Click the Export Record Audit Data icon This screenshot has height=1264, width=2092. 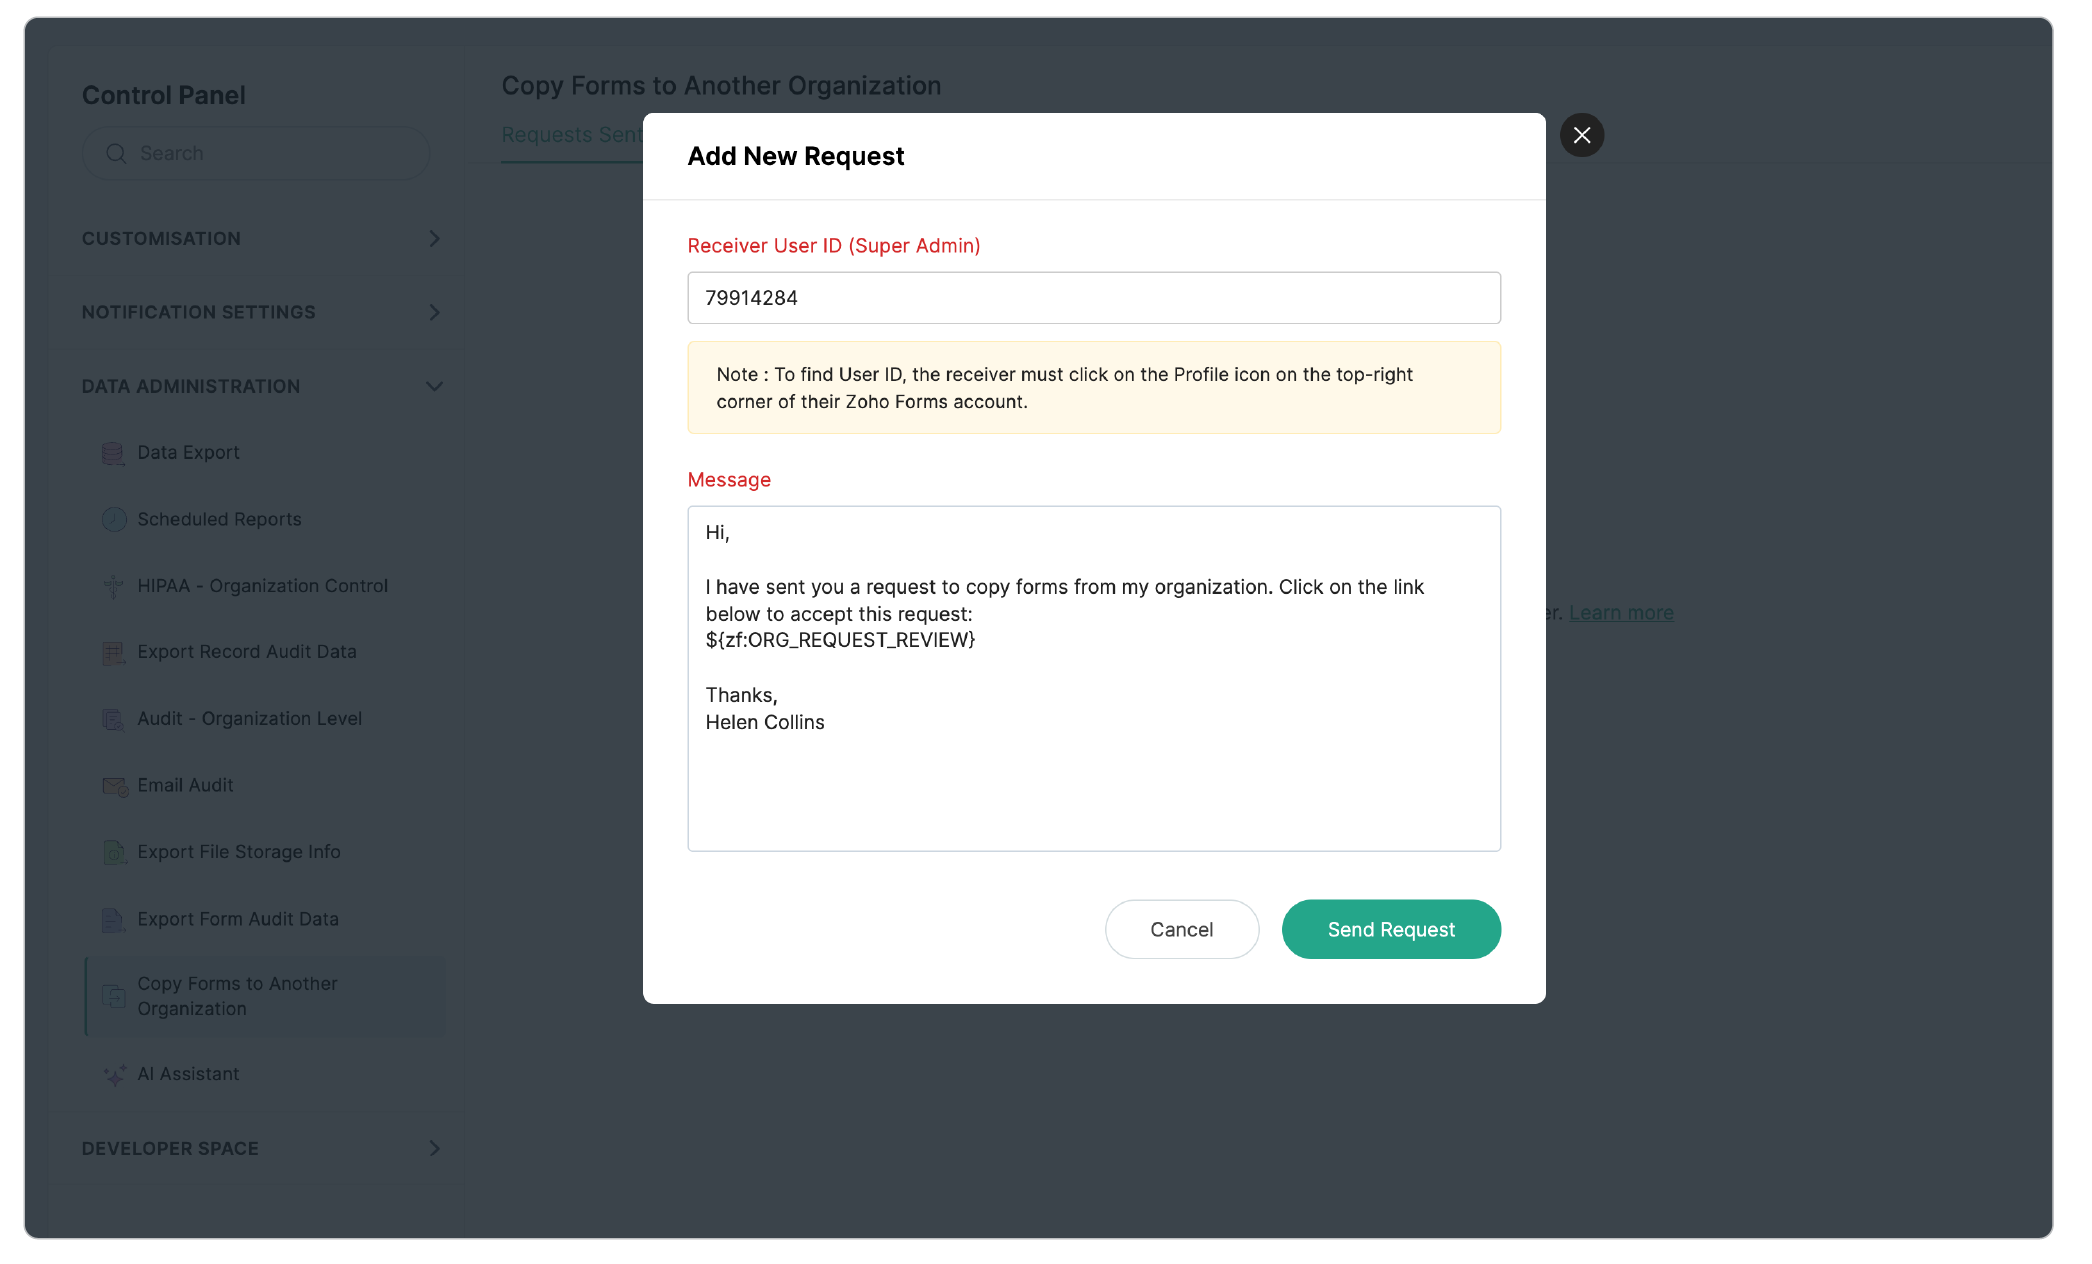114,653
